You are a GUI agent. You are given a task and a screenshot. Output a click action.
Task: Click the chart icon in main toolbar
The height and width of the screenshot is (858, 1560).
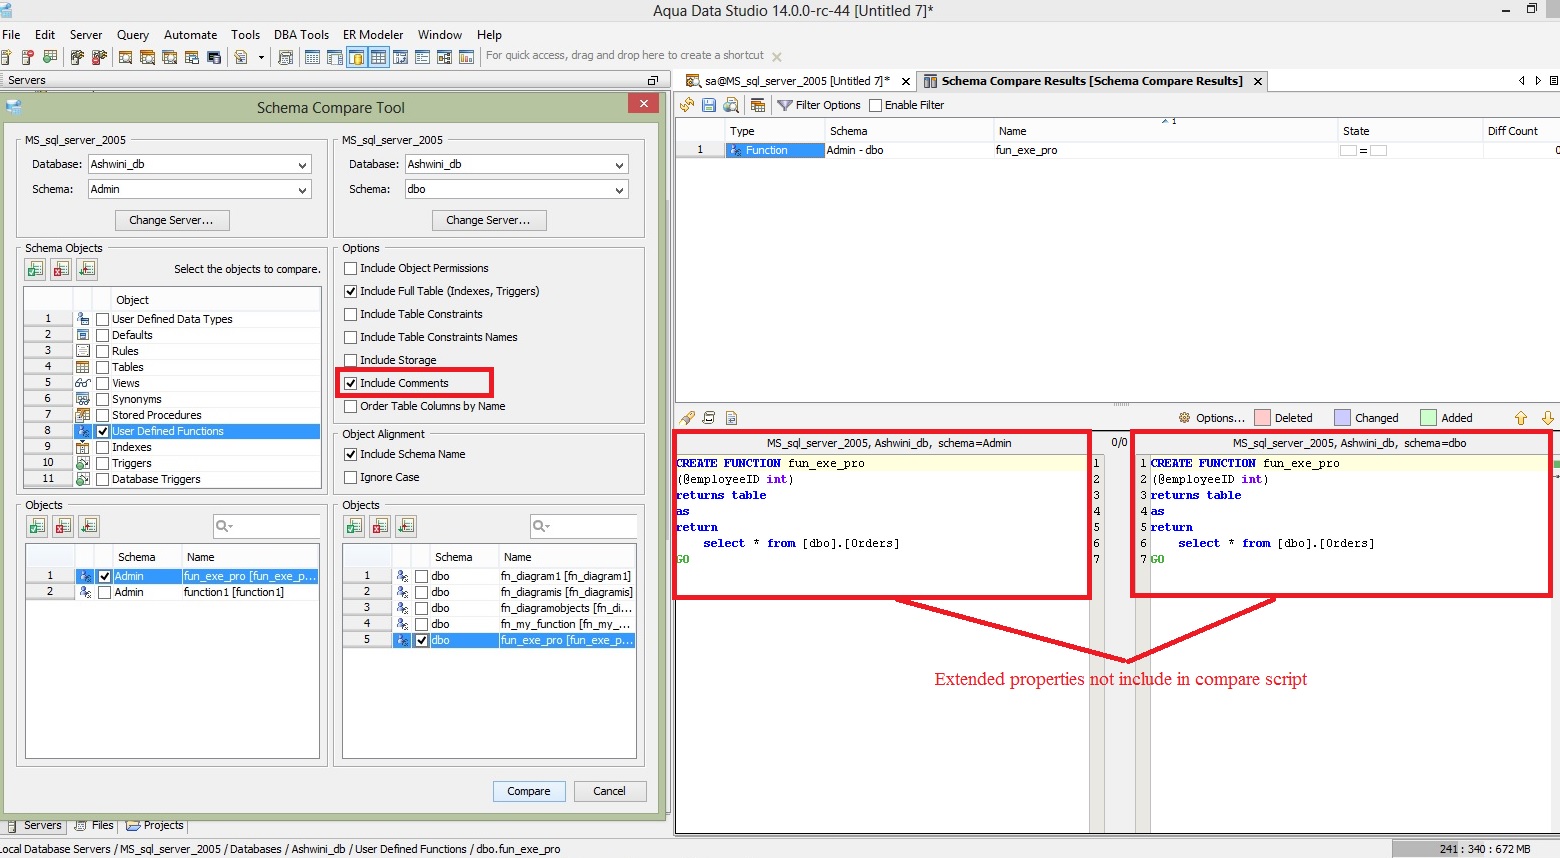point(466,57)
